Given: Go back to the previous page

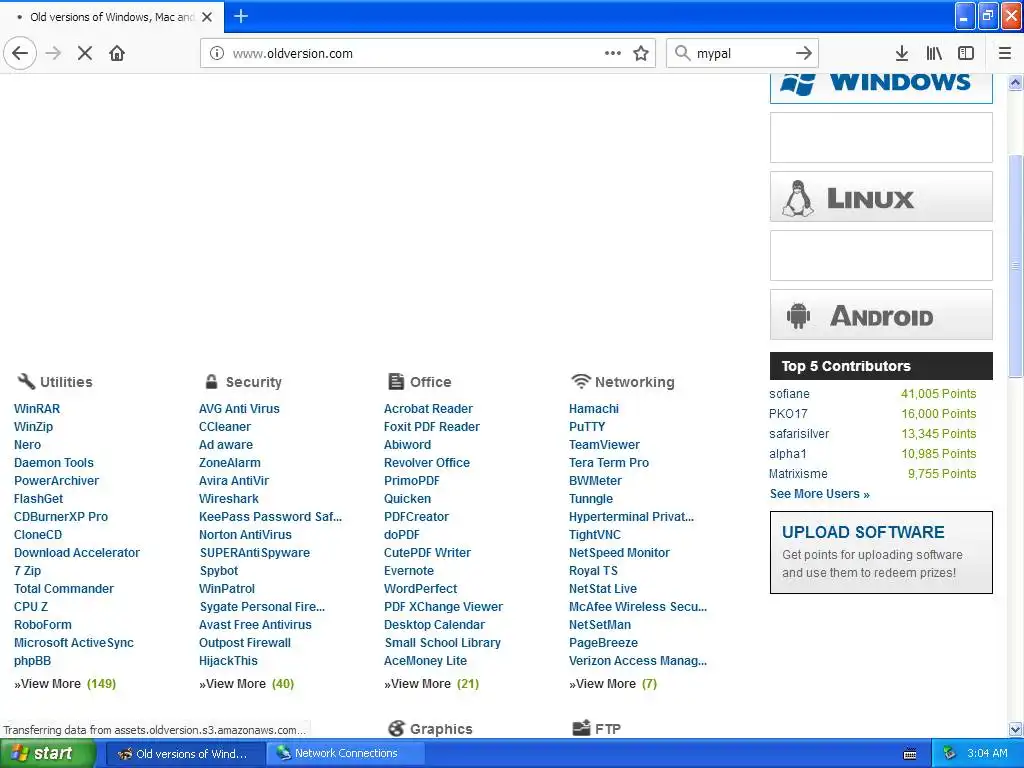Looking at the screenshot, I should click(20, 53).
